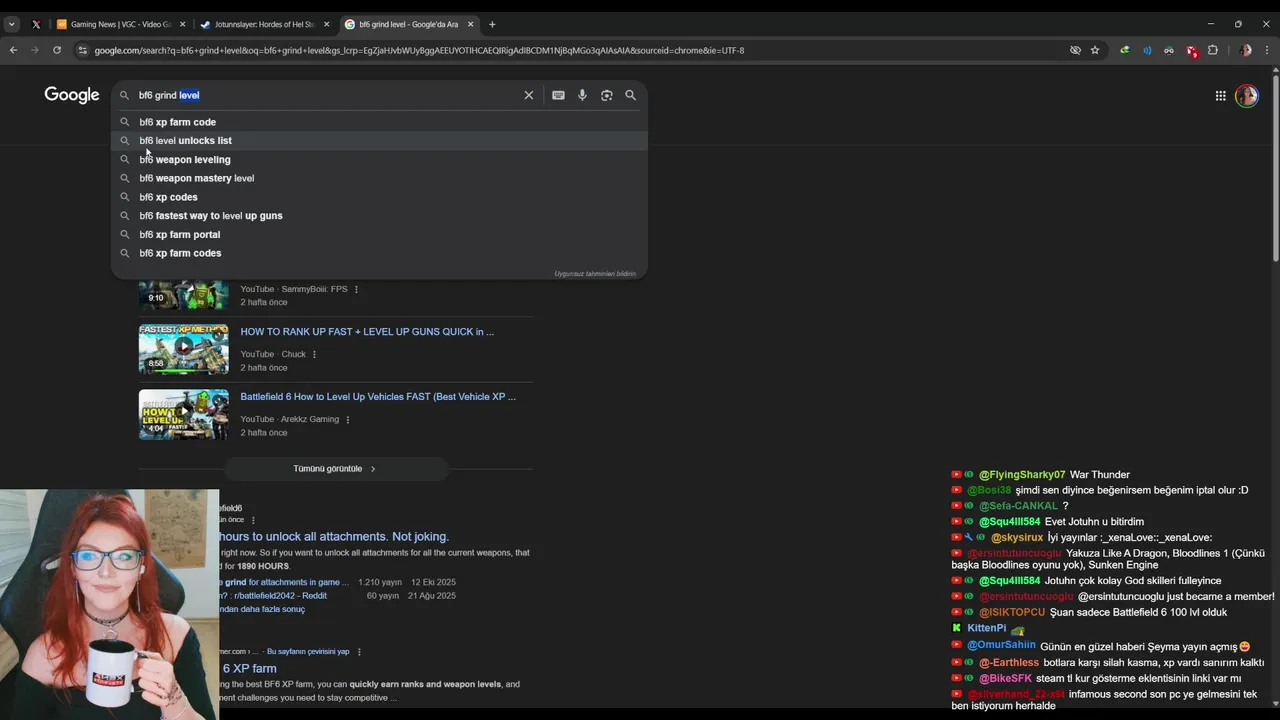Start voice search with the microphone icon
The height and width of the screenshot is (720, 1280).
pos(582,95)
